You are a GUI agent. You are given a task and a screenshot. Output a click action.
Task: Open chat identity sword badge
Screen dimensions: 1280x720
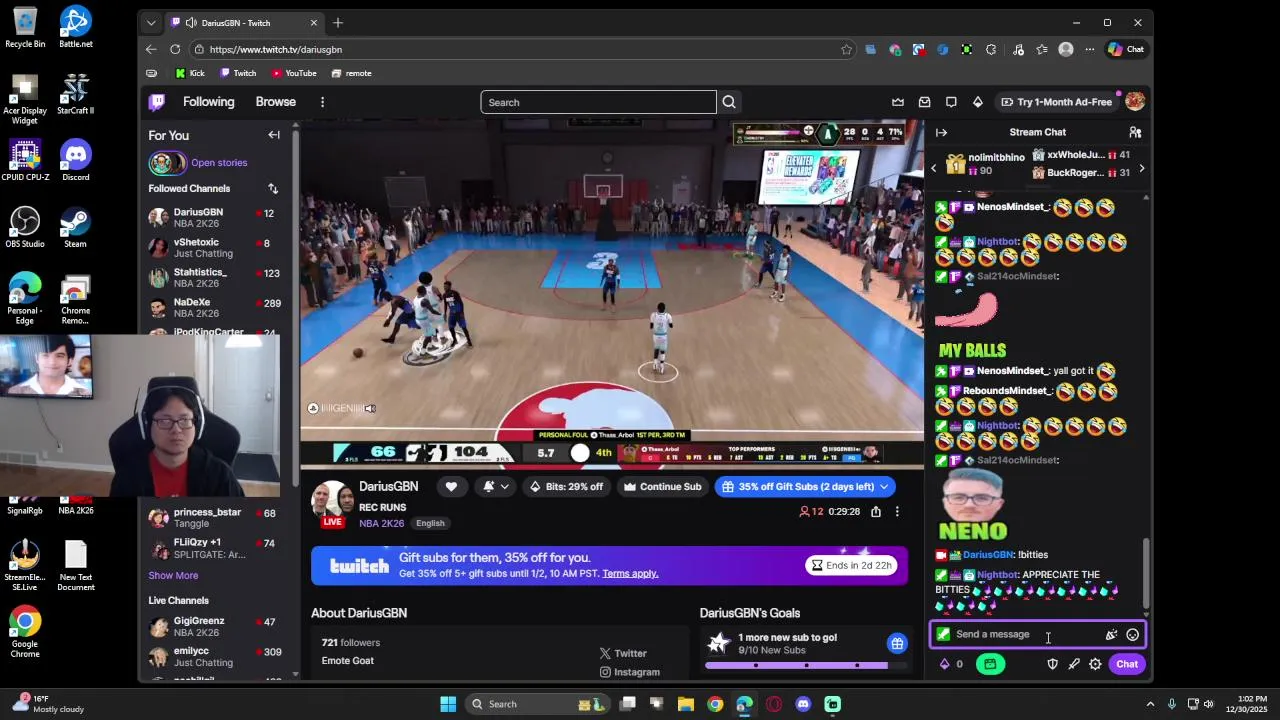(x=943, y=634)
